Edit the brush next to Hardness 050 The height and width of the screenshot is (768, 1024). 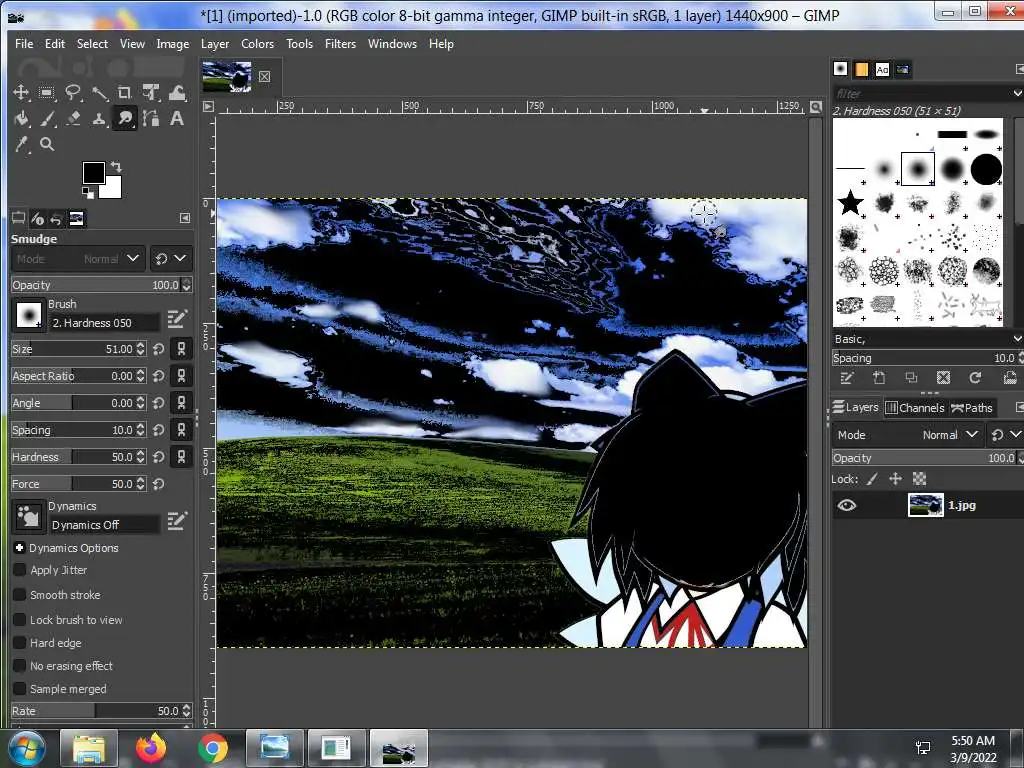pos(177,319)
